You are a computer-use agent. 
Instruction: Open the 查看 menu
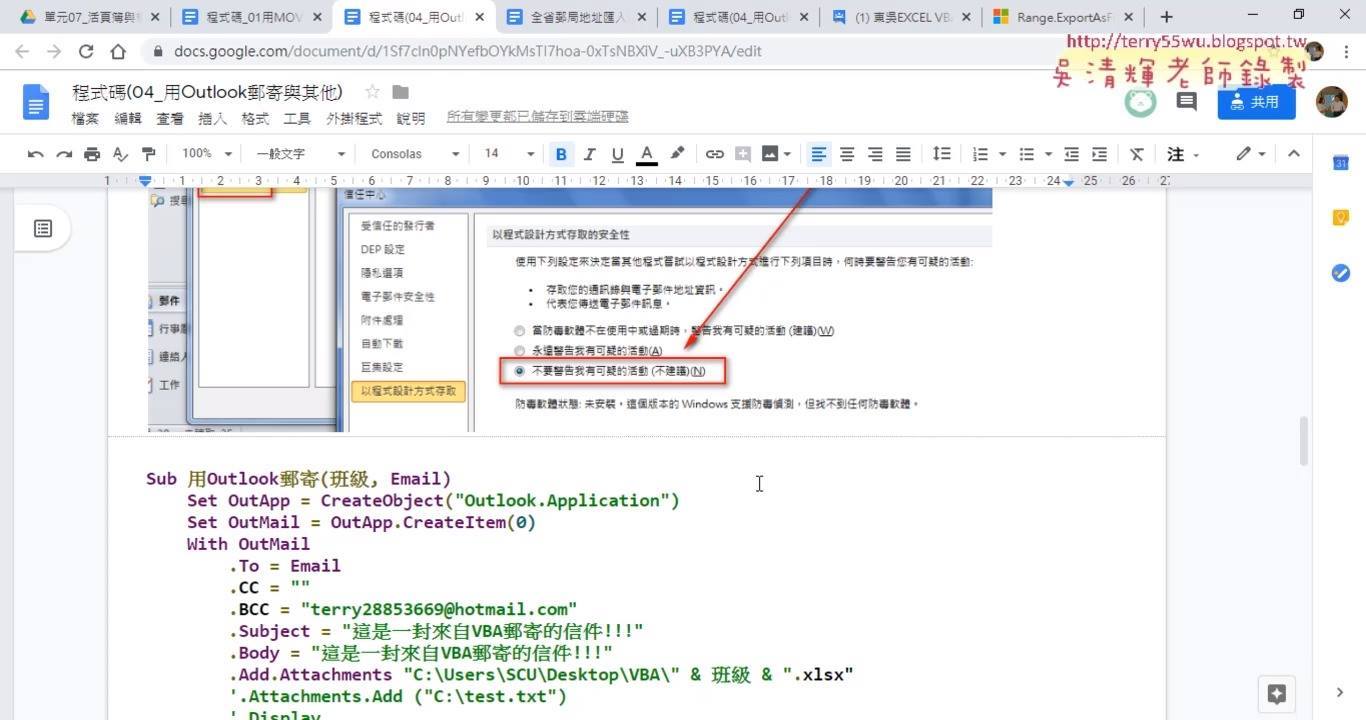click(170, 118)
